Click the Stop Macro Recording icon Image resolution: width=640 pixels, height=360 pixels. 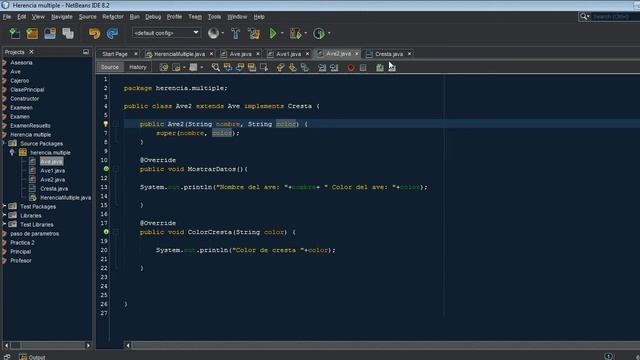coord(363,68)
